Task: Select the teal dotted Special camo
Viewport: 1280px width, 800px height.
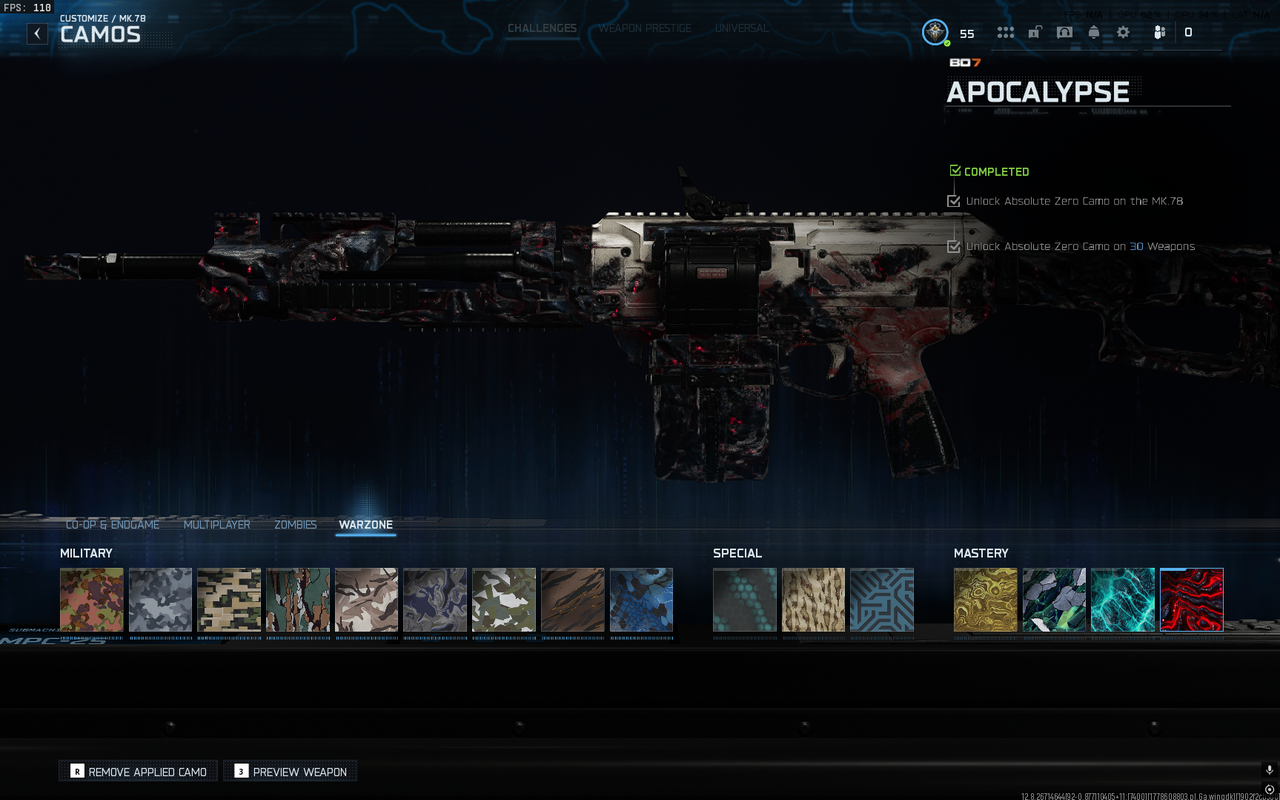Action: (x=745, y=600)
